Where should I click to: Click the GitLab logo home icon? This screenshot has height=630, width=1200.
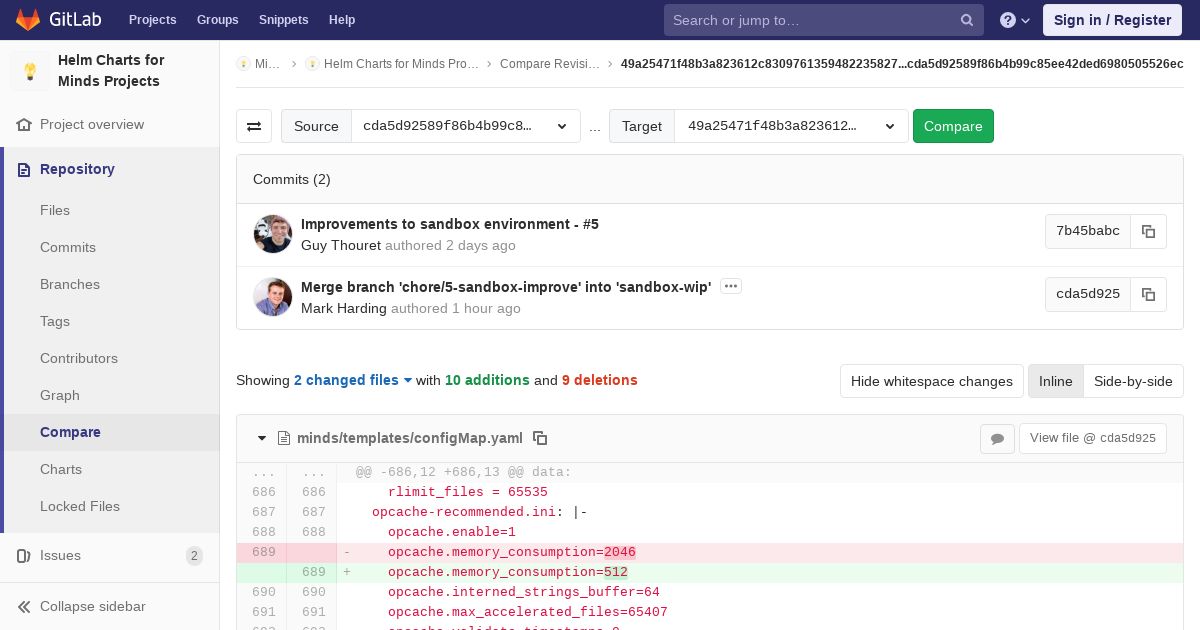(28, 19)
